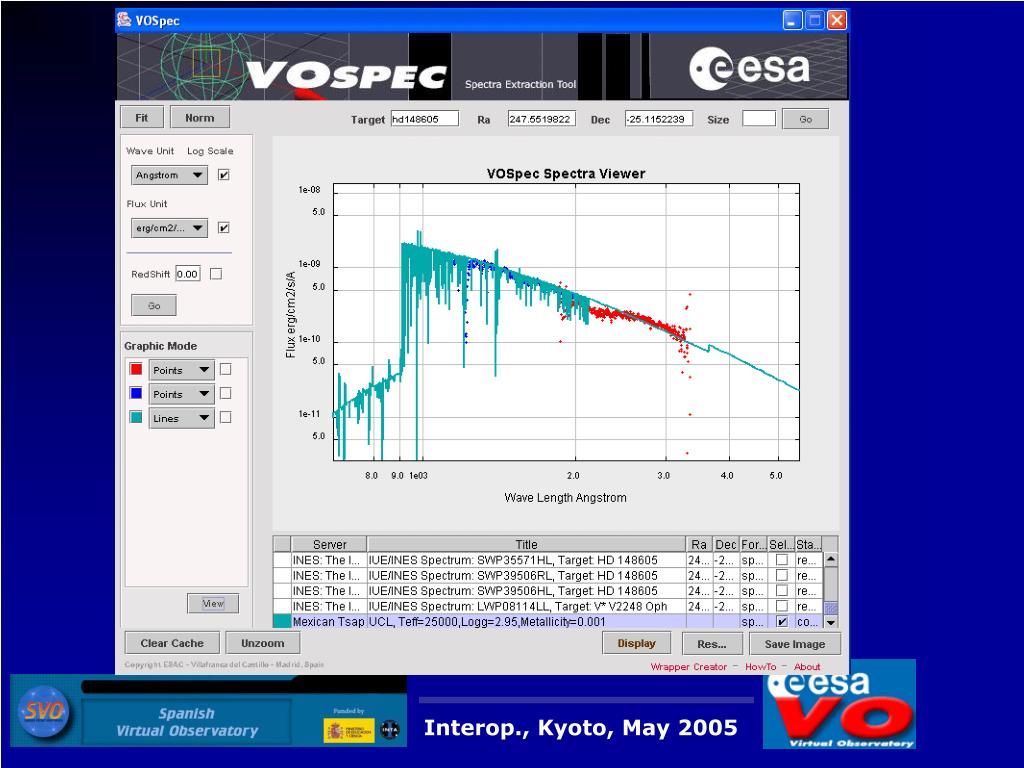The height and width of the screenshot is (768, 1024).
Task: Click the Target input field hd148605
Action: (424, 119)
